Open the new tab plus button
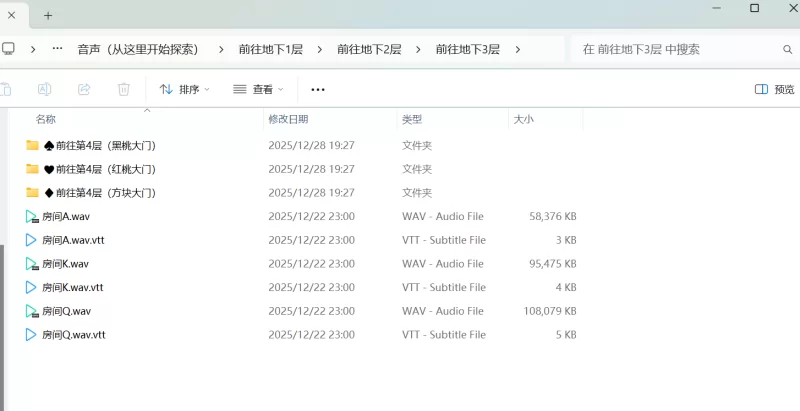The height and width of the screenshot is (411, 800). pos(48,15)
